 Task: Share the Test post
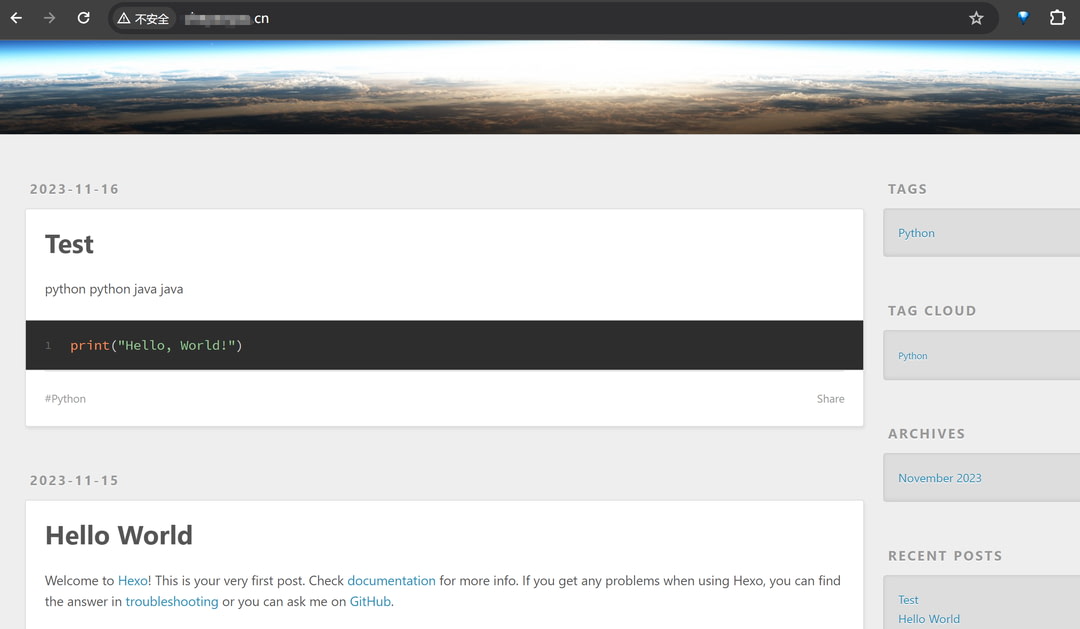tap(830, 399)
